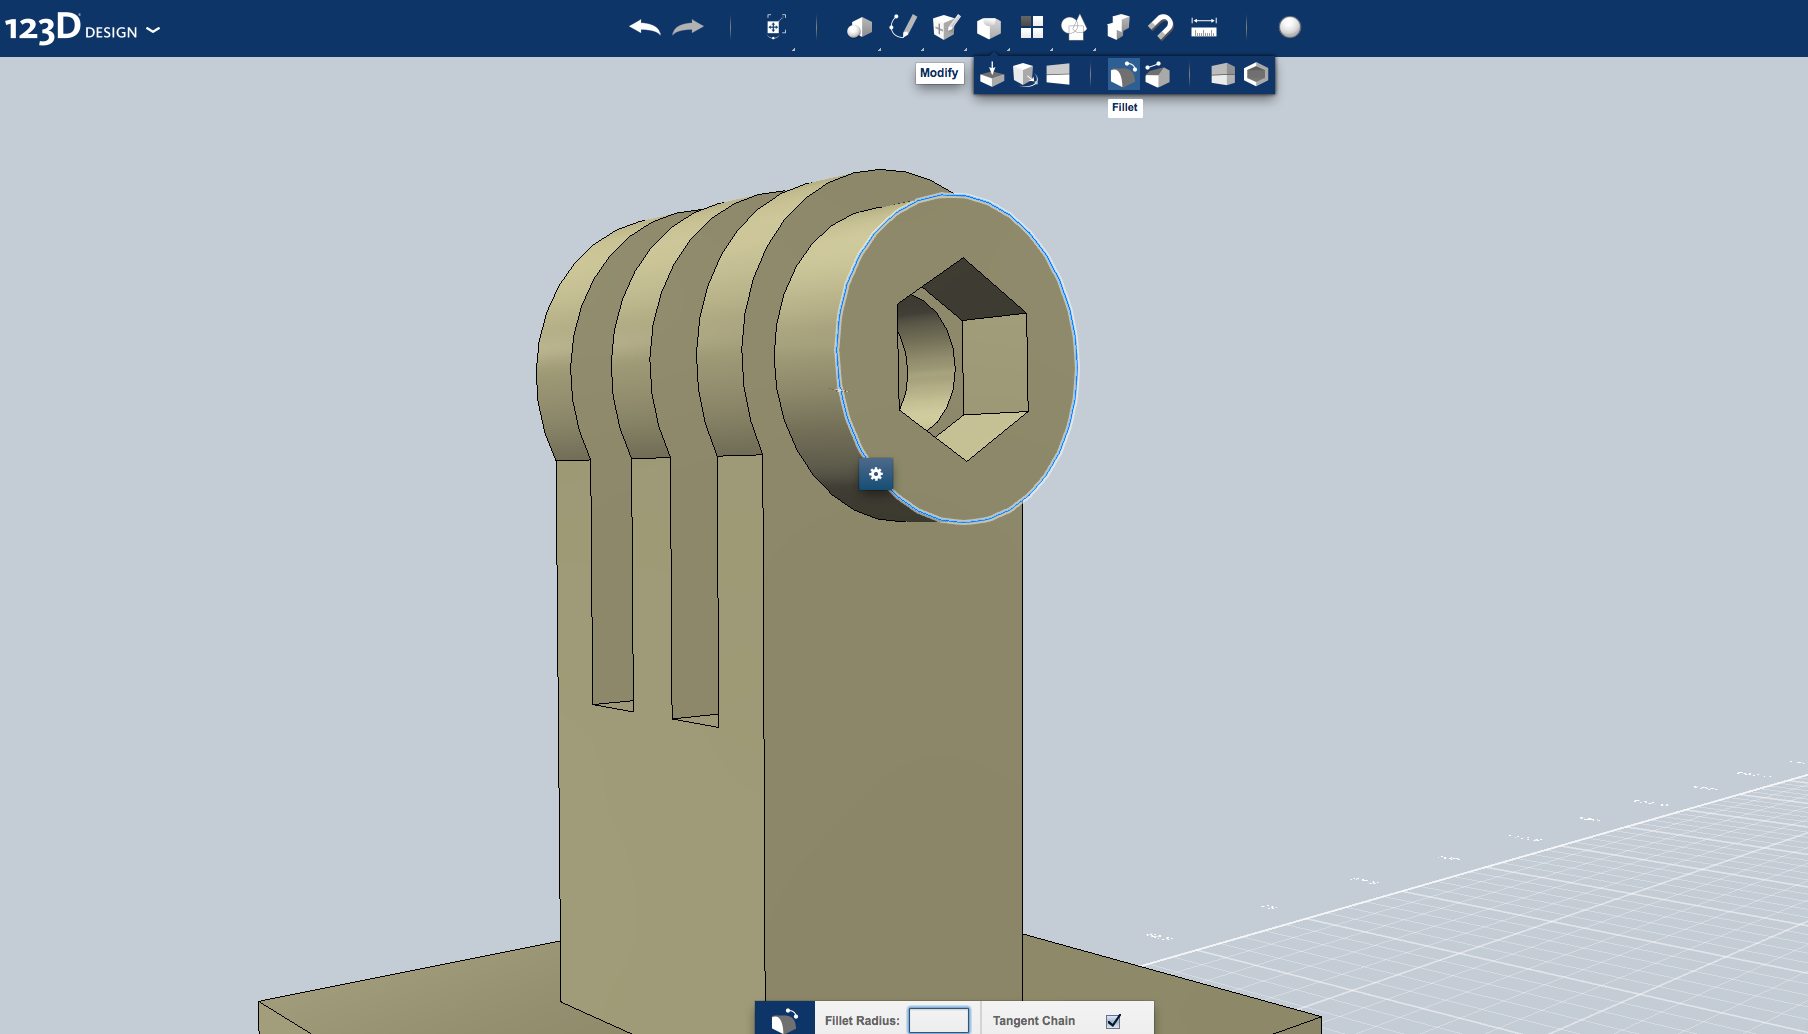The width and height of the screenshot is (1808, 1034).
Task: Open the 123D Design application menu
Action: (x=82, y=28)
